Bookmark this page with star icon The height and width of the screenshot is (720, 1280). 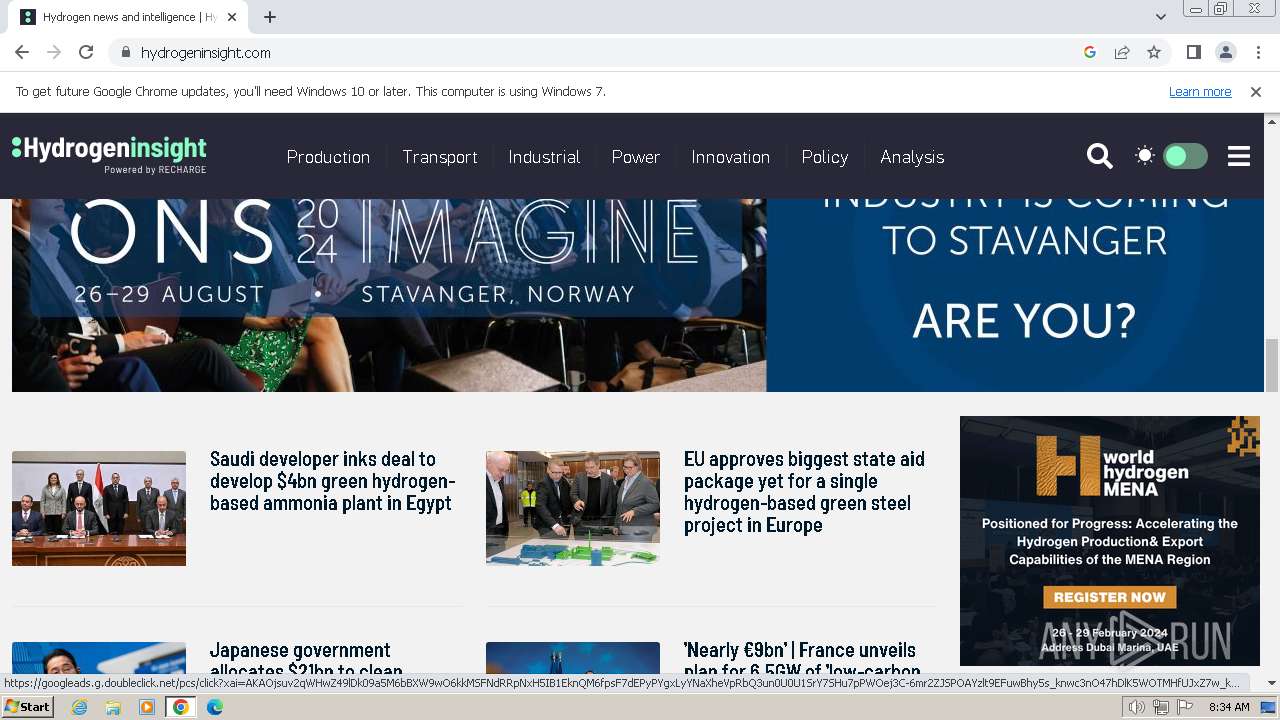click(x=1154, y=52)
